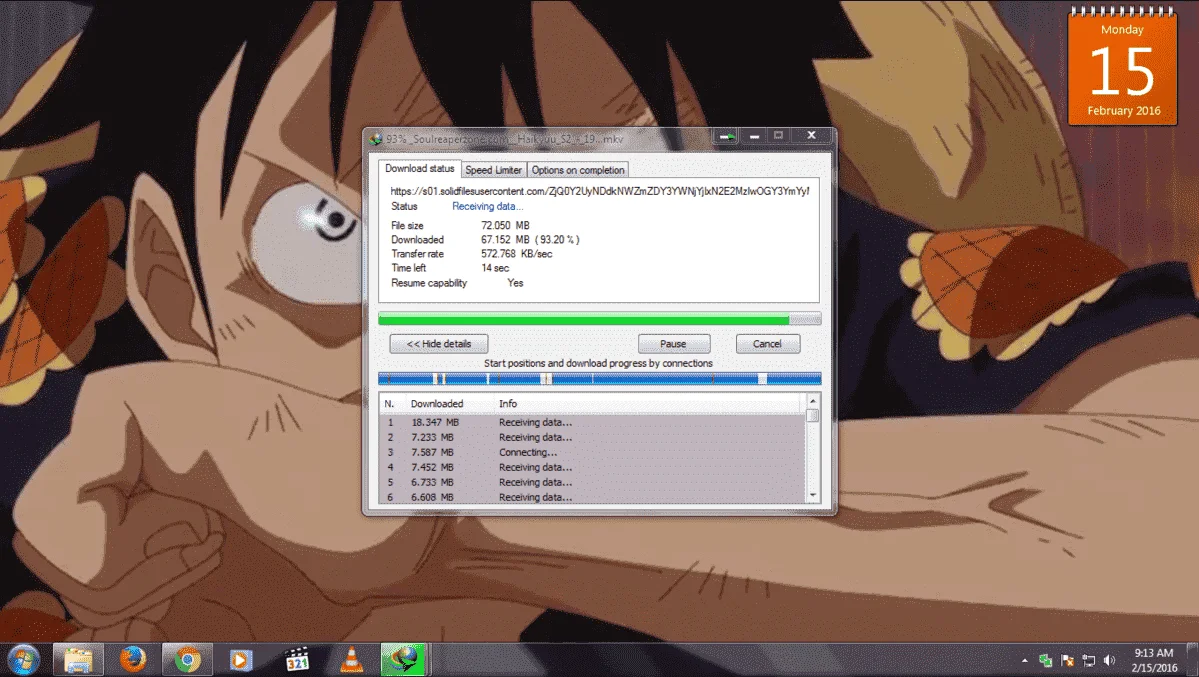Click the calendar gadget showing February 15
This screenshot has height=677, width=1199.
(1123, 67)
